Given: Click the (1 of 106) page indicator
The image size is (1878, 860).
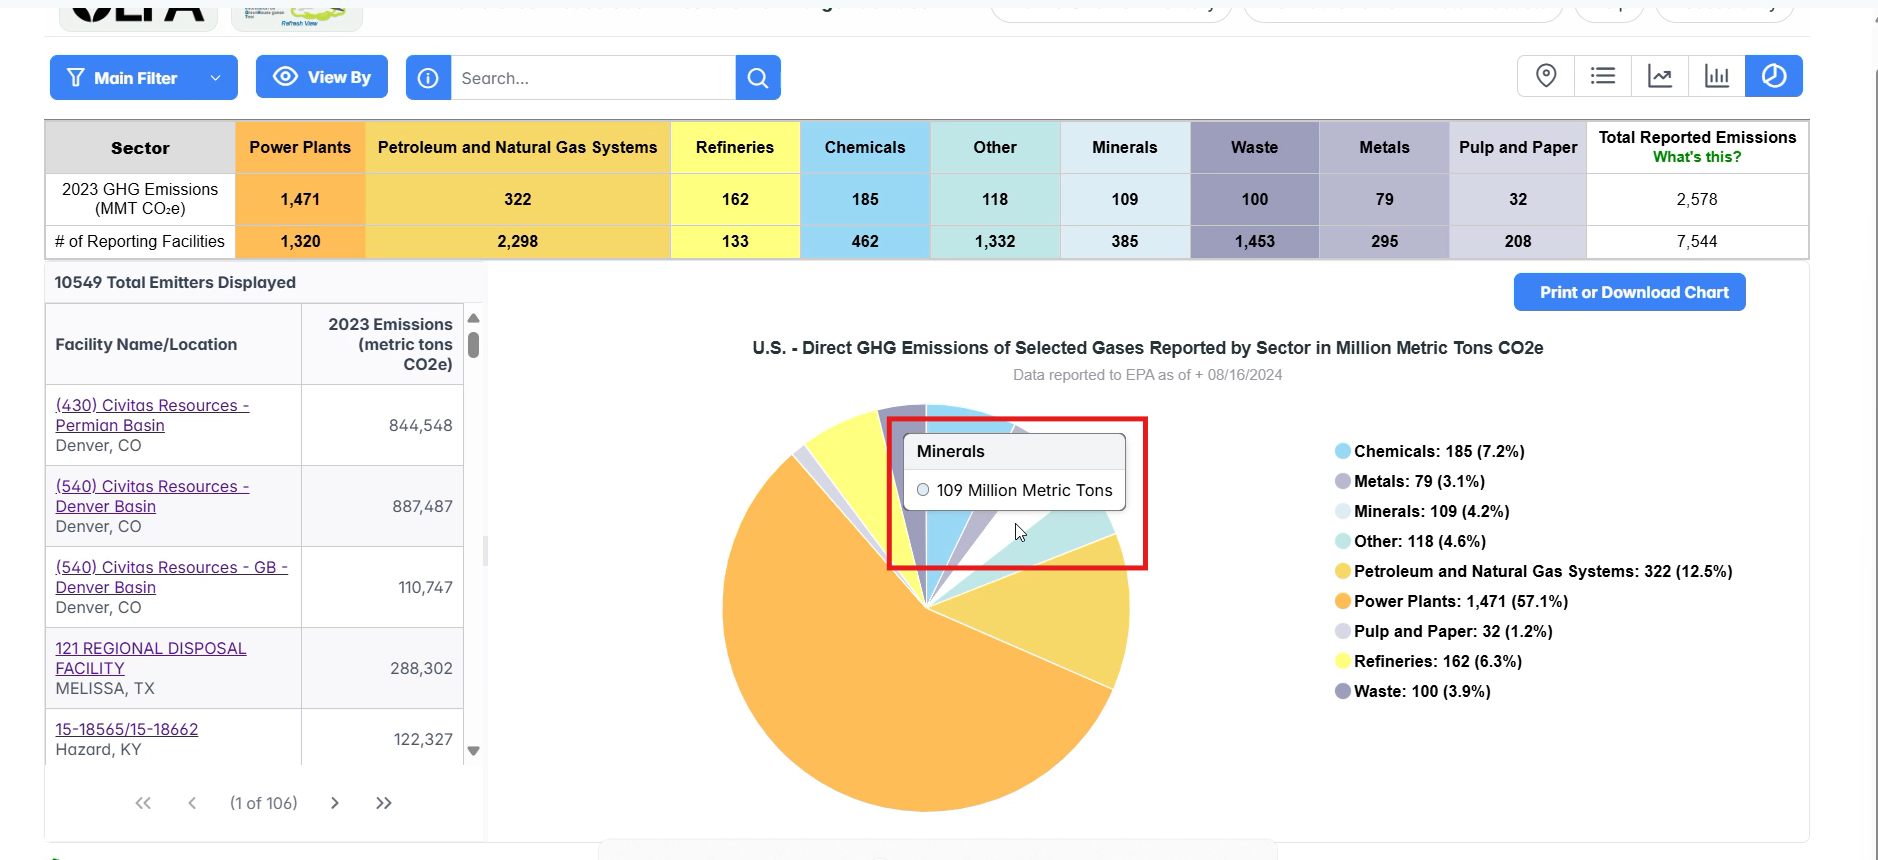Looking at the screenshot, I should [264, 803].
